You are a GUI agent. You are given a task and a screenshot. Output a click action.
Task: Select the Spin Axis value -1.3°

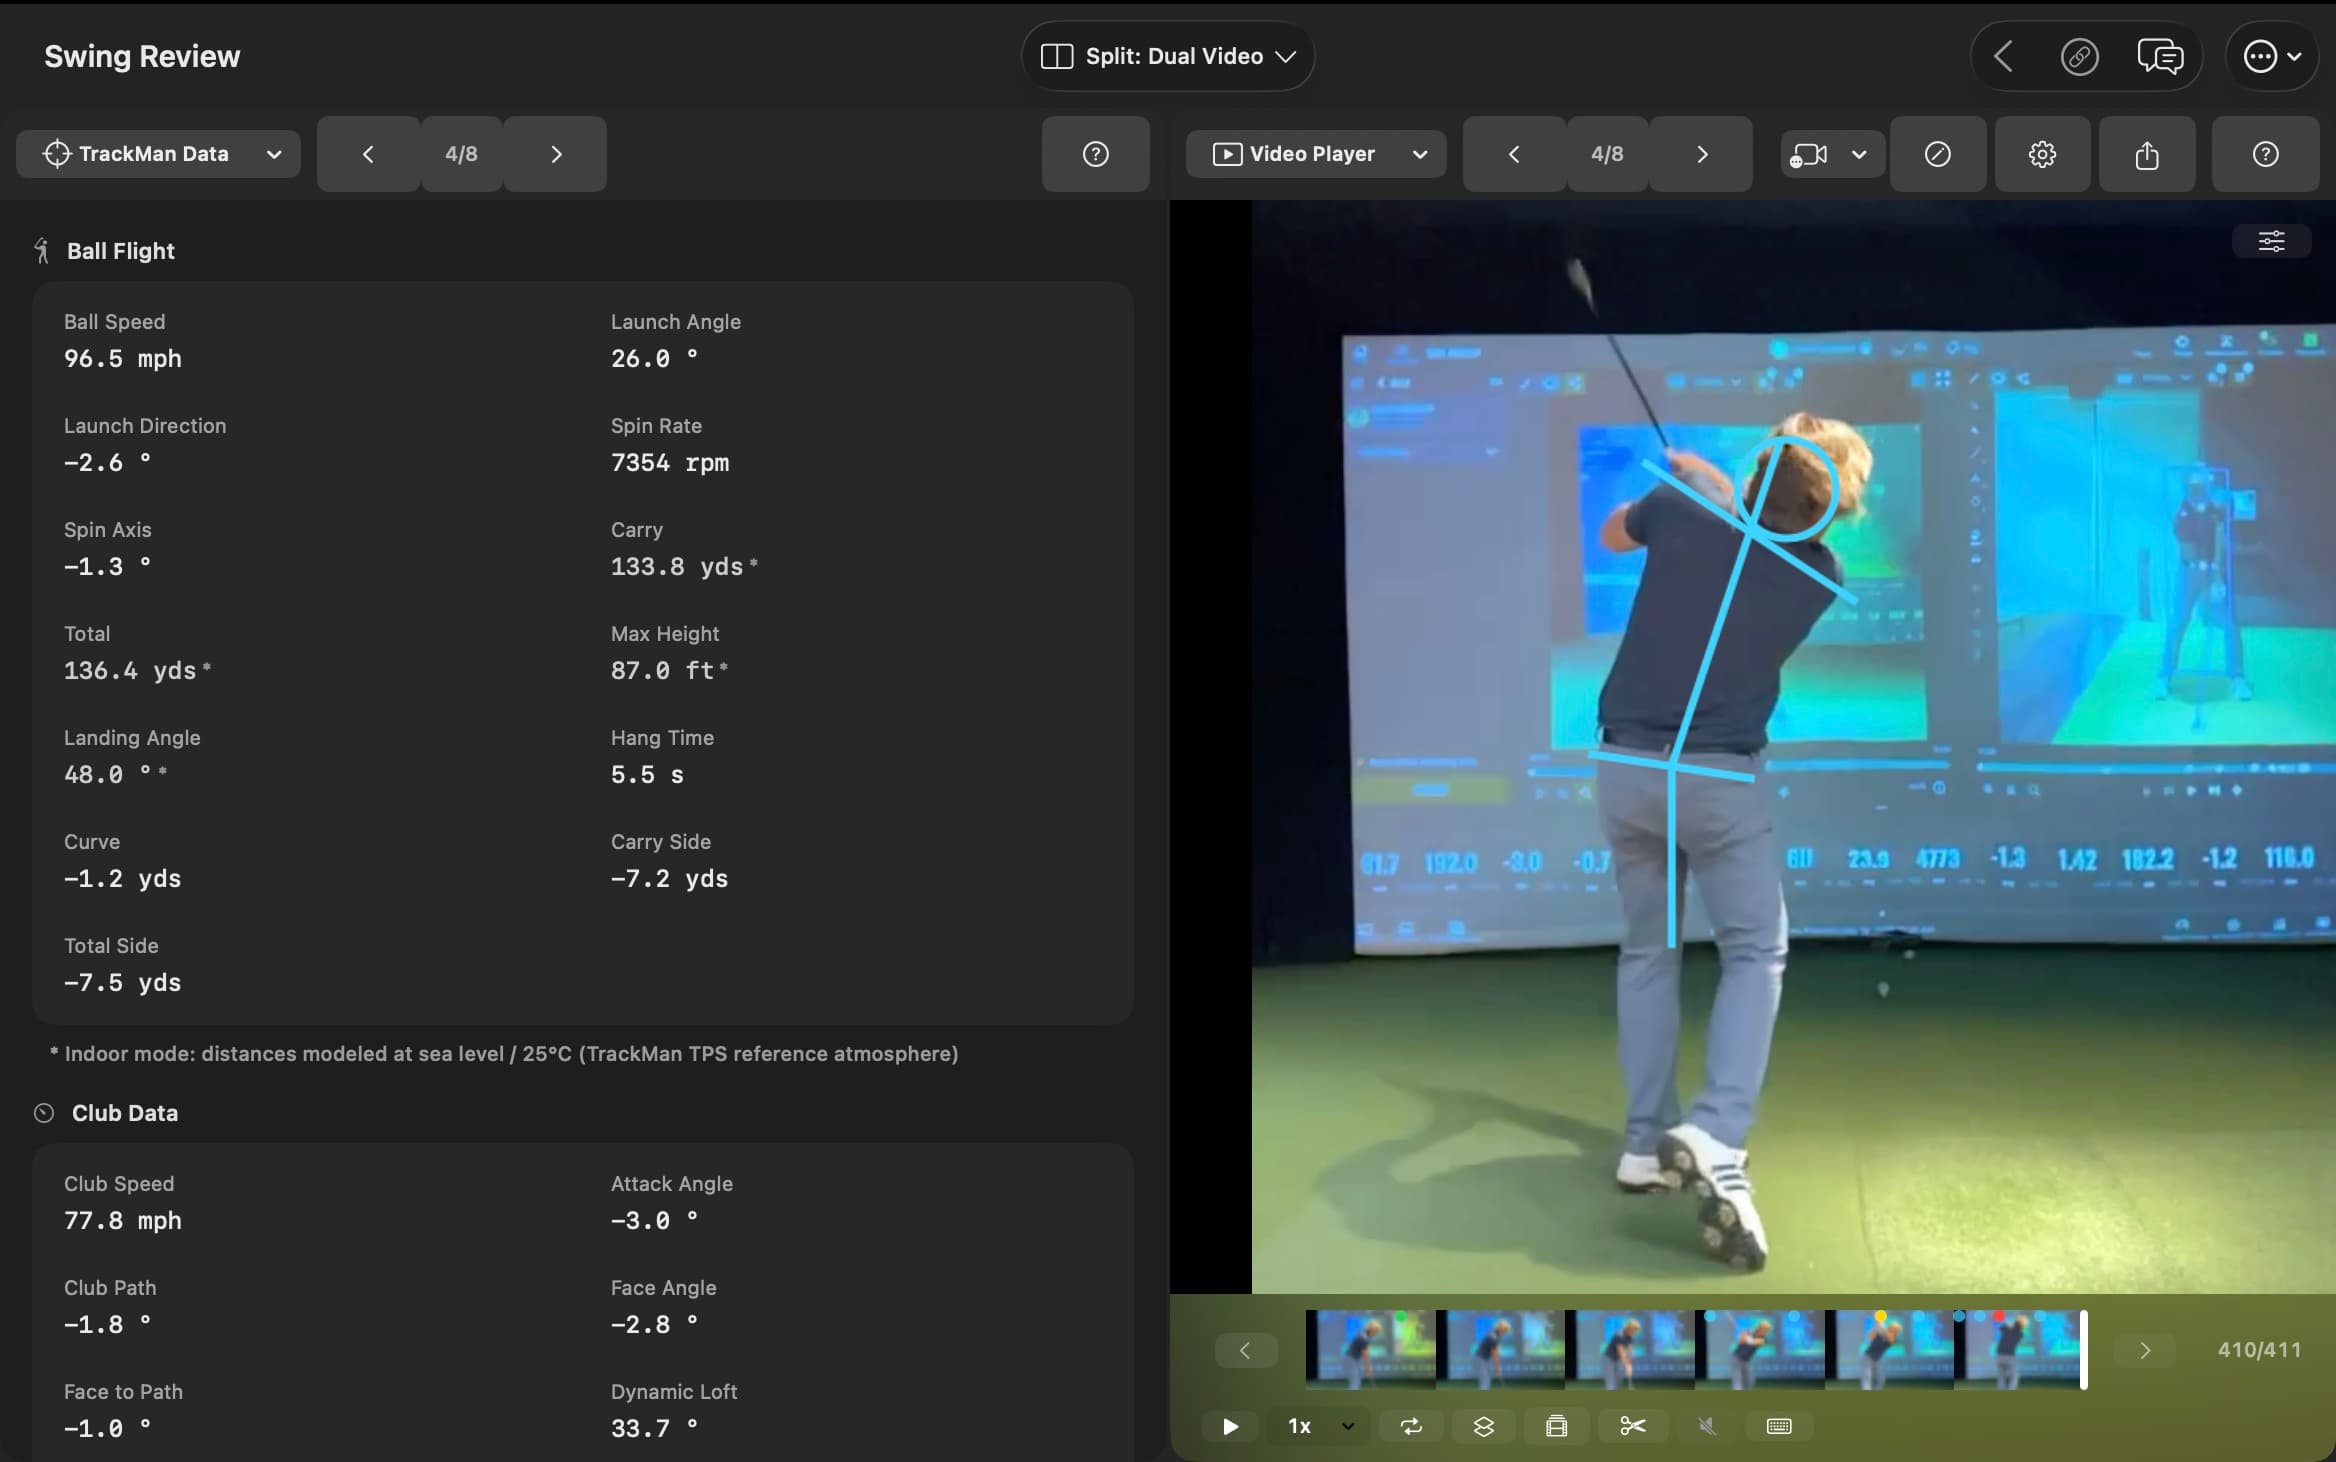click(x=107, y=566)
